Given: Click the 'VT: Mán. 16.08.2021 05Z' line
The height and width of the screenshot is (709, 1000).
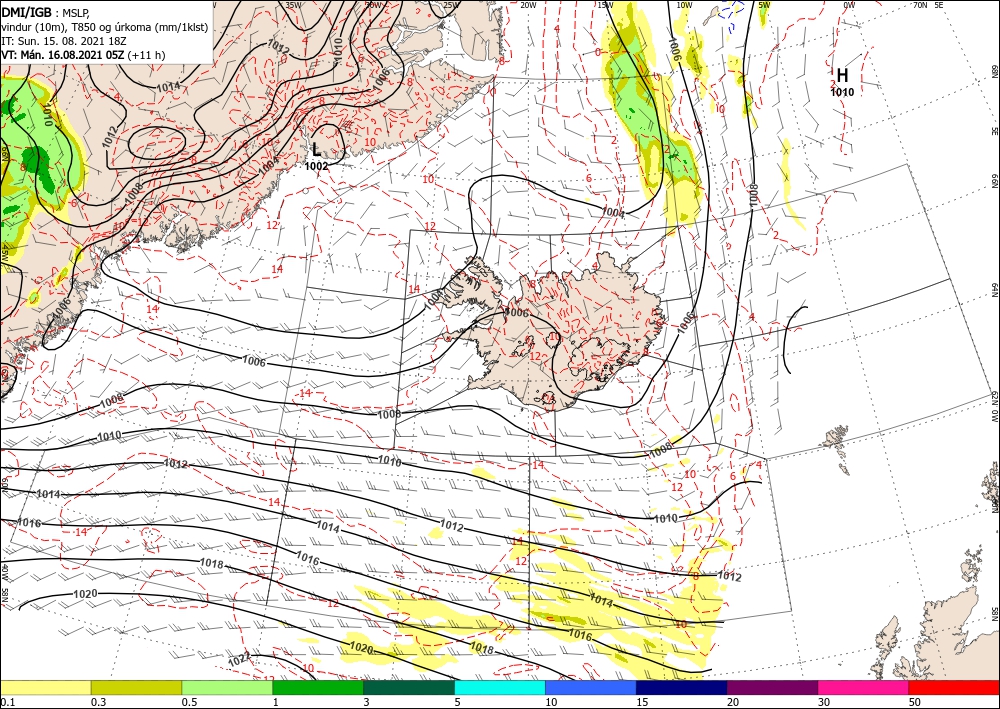Looking at the screenshot, I should point(83,55).
